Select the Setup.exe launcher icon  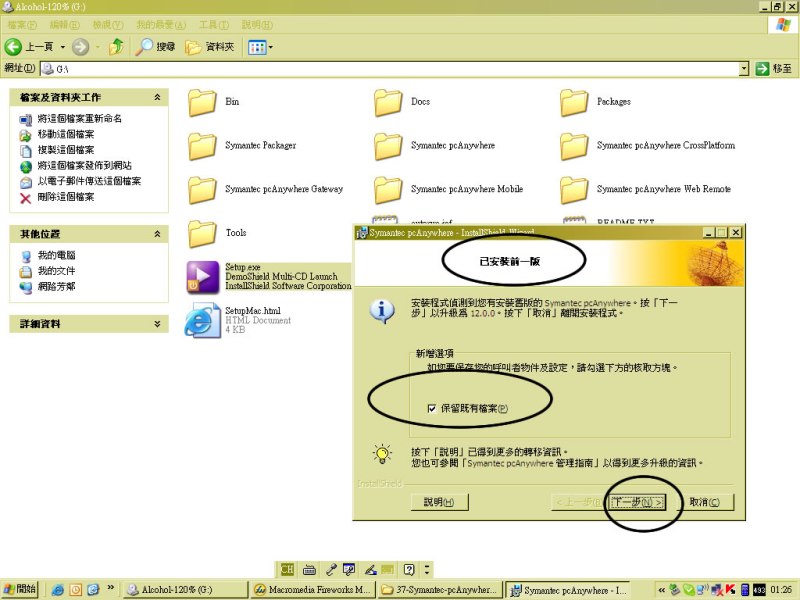[x=203, y=277]
